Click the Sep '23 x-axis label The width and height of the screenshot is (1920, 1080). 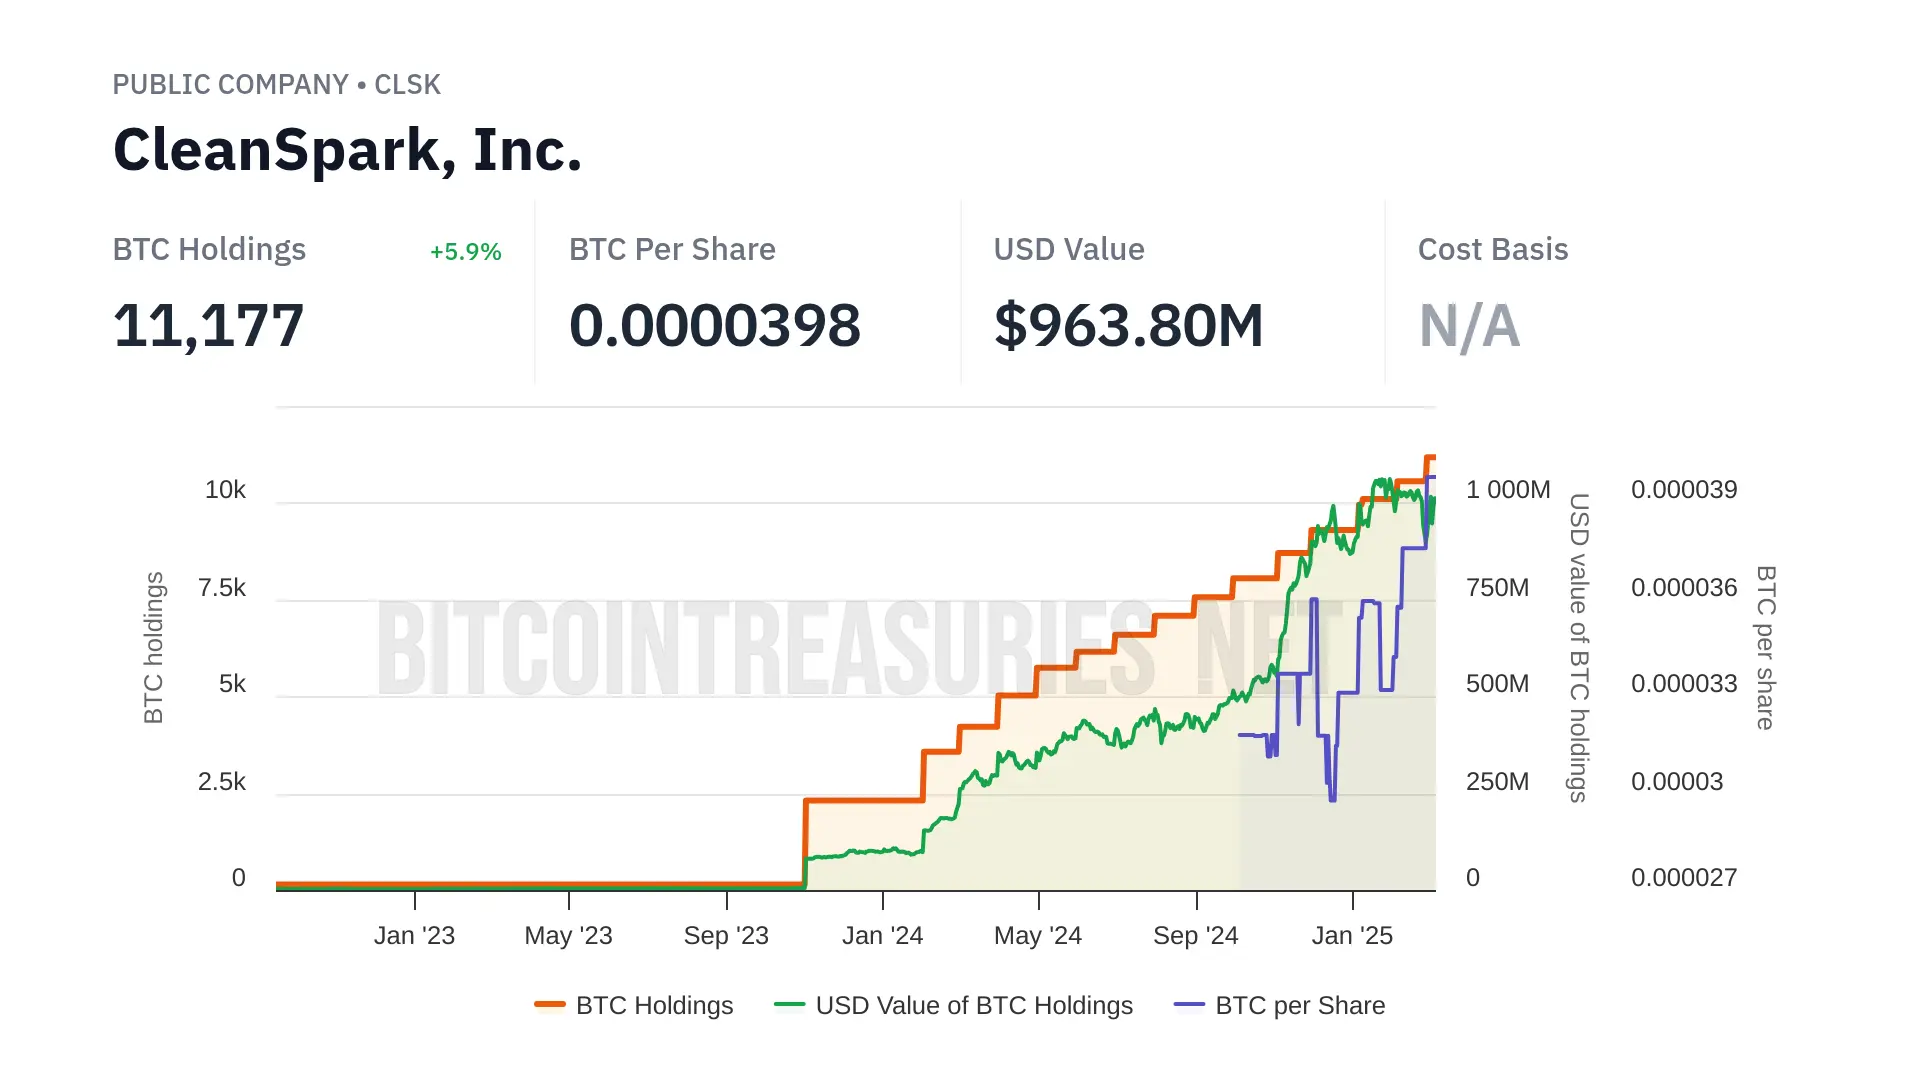pyautogui.click(x=726, y=935)
